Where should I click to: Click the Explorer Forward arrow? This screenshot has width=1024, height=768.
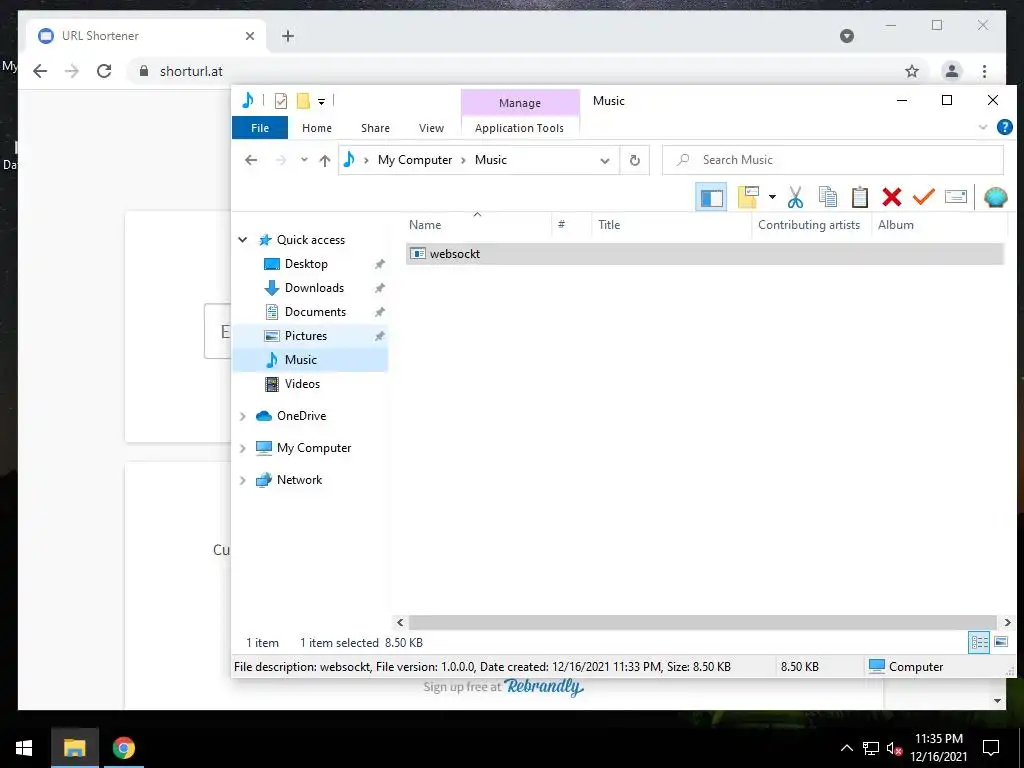point(281,160)
